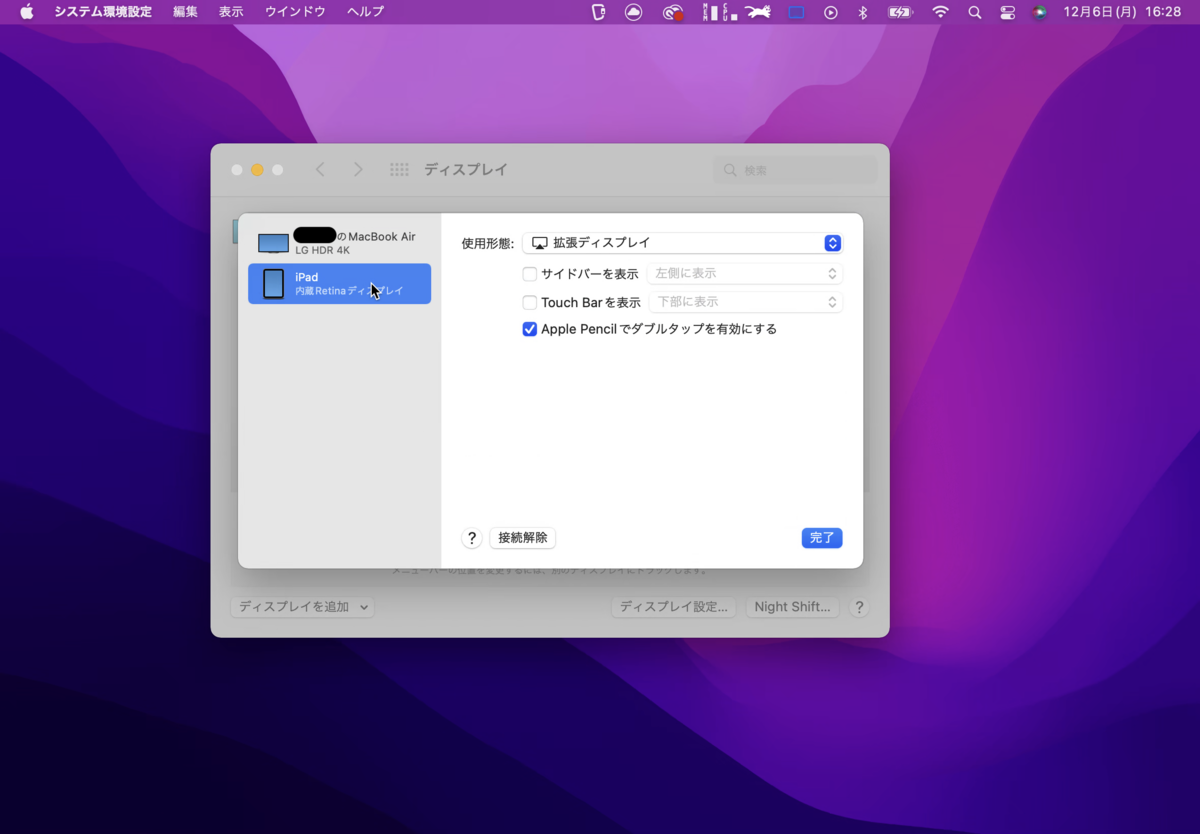Go back in System Preferences
1200x834 pixels.
point(320,170)
